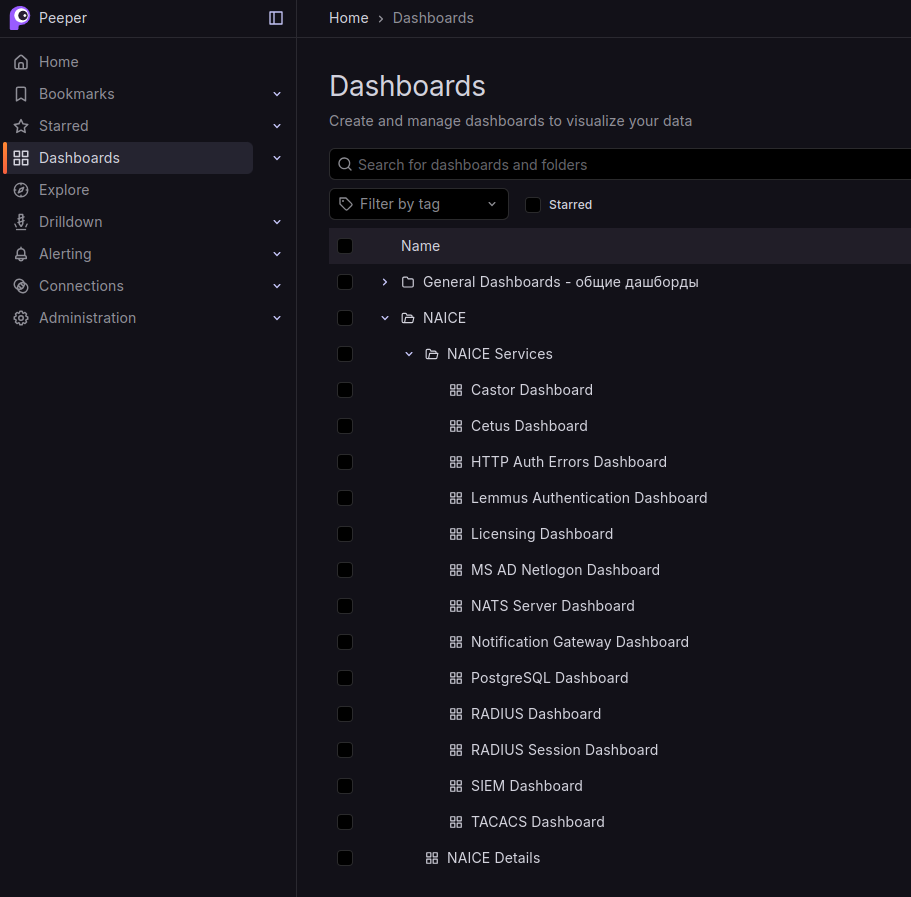911x897 pixels.
Task: Collapse the sidebar with the dock icon
Action: 276,18
